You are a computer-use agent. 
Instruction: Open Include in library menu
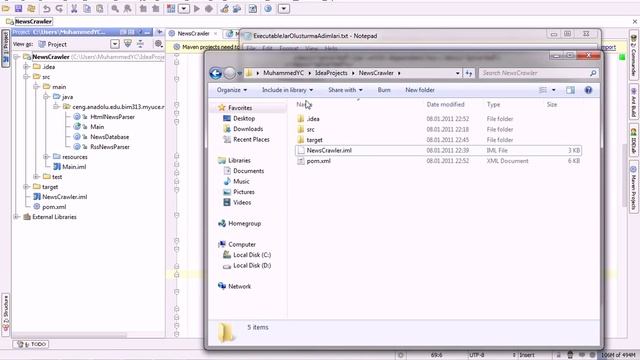287,90
